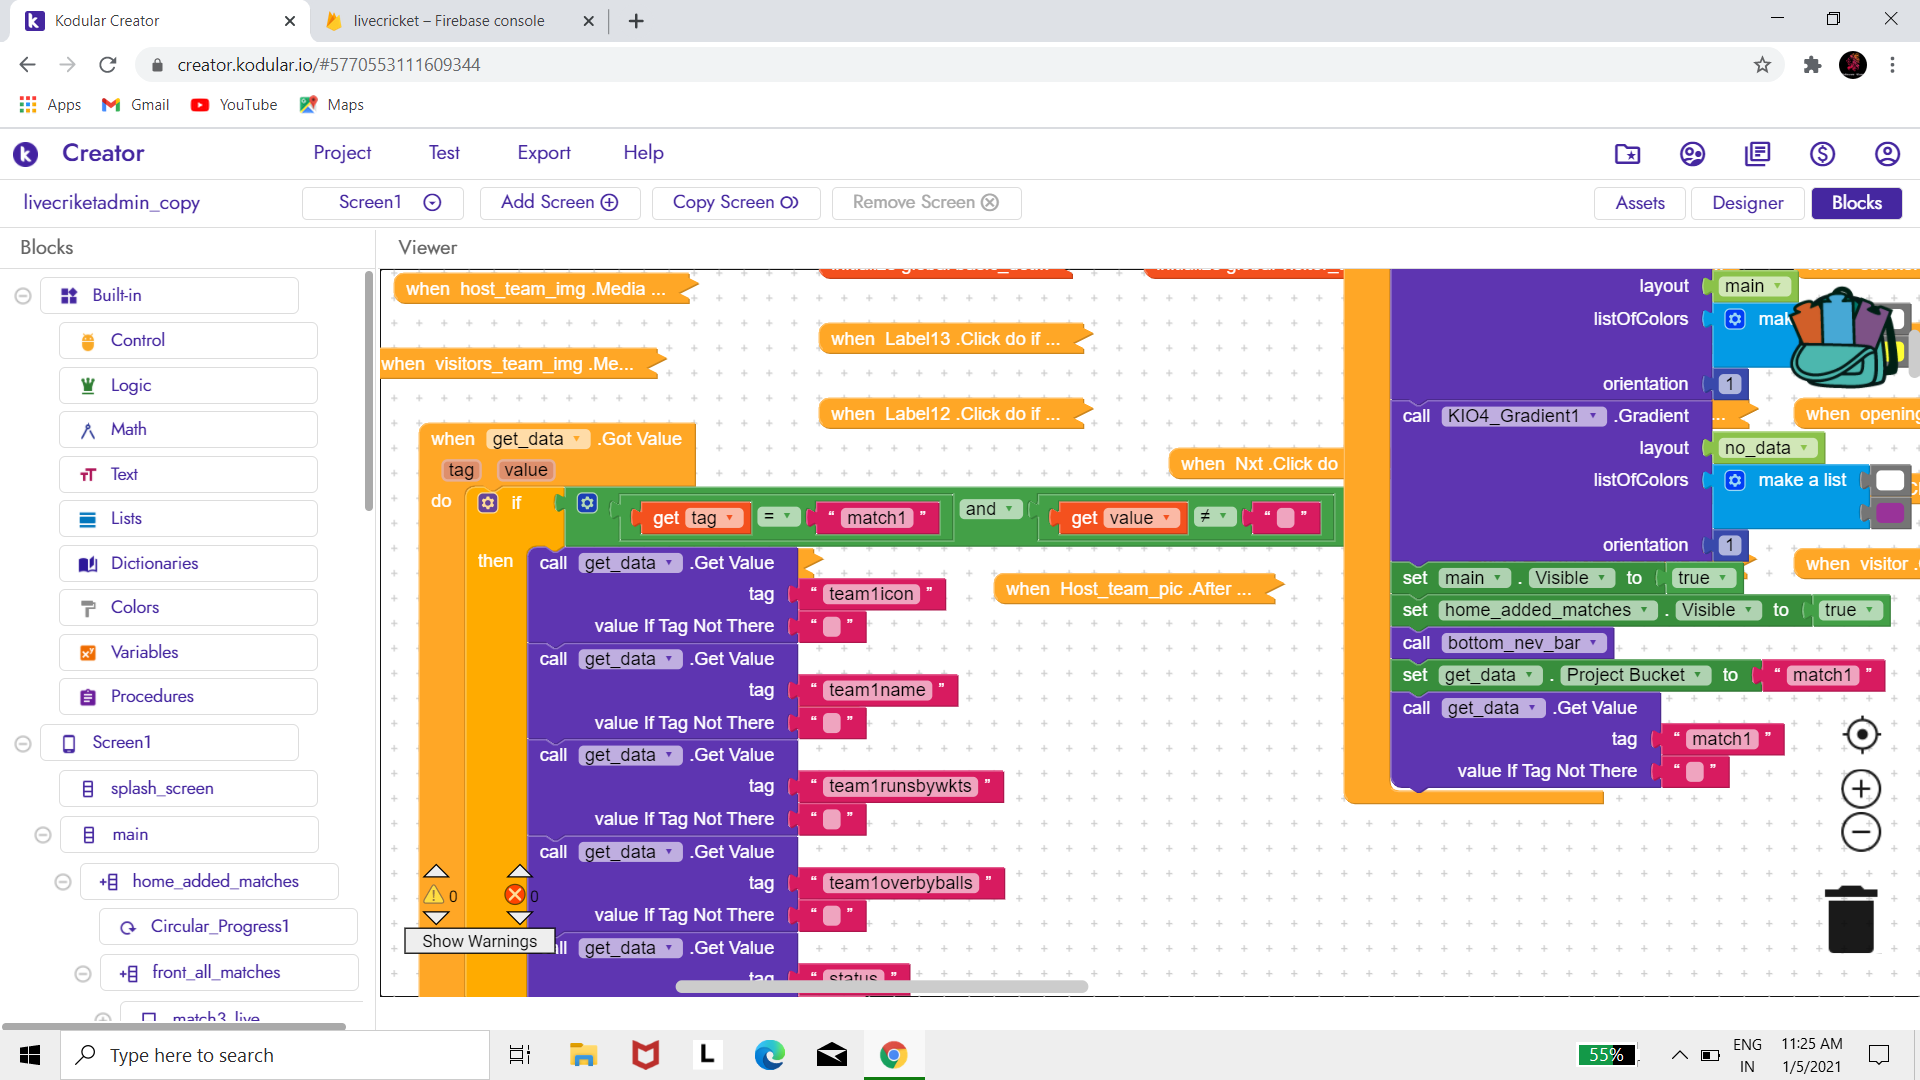The width and height of the screenshot is (1920, 1080).
Task: Collapse the home_added_matches tree node
Action: [63, 882]
